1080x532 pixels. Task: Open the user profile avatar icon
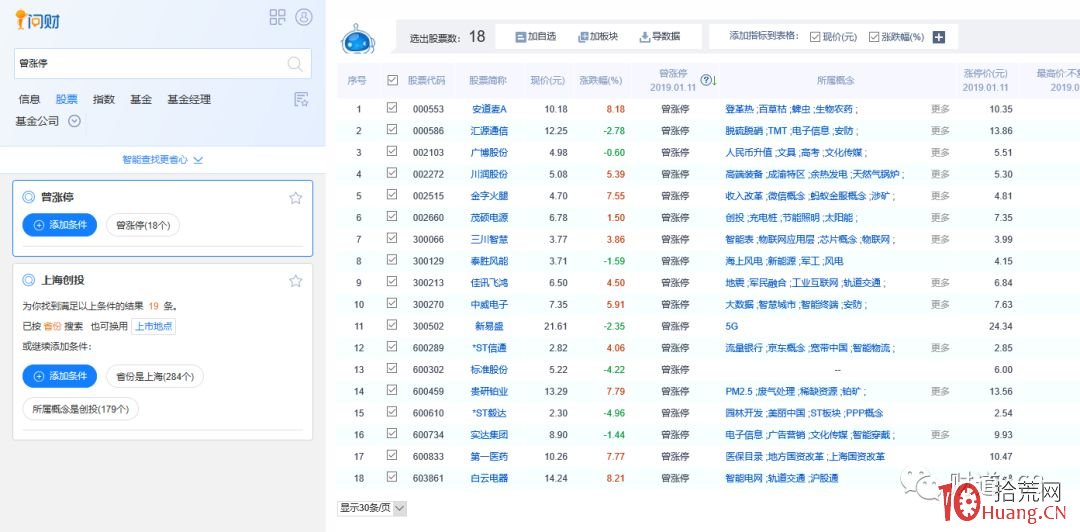[304, 17]
